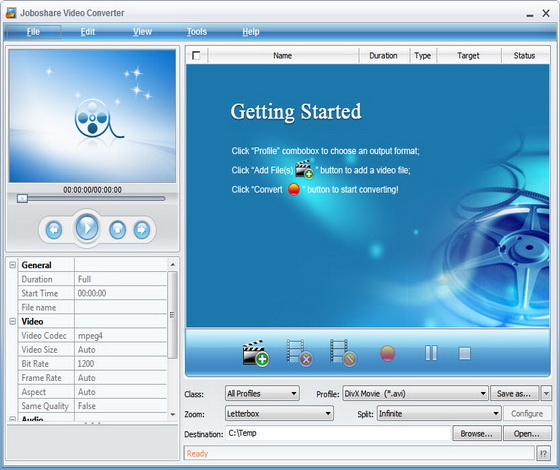560x470 pixels.
Task: Collapse the General properties group
Action: (x=12, y=265)
